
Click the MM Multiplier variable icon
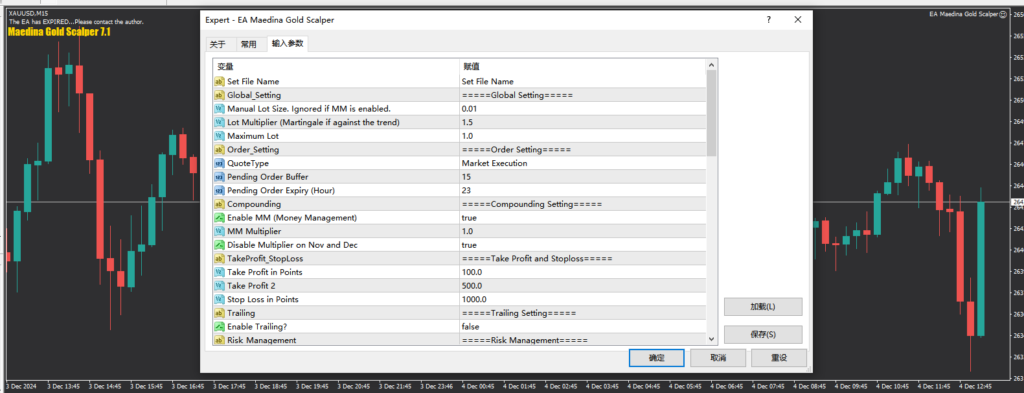[x=219, y=232]
